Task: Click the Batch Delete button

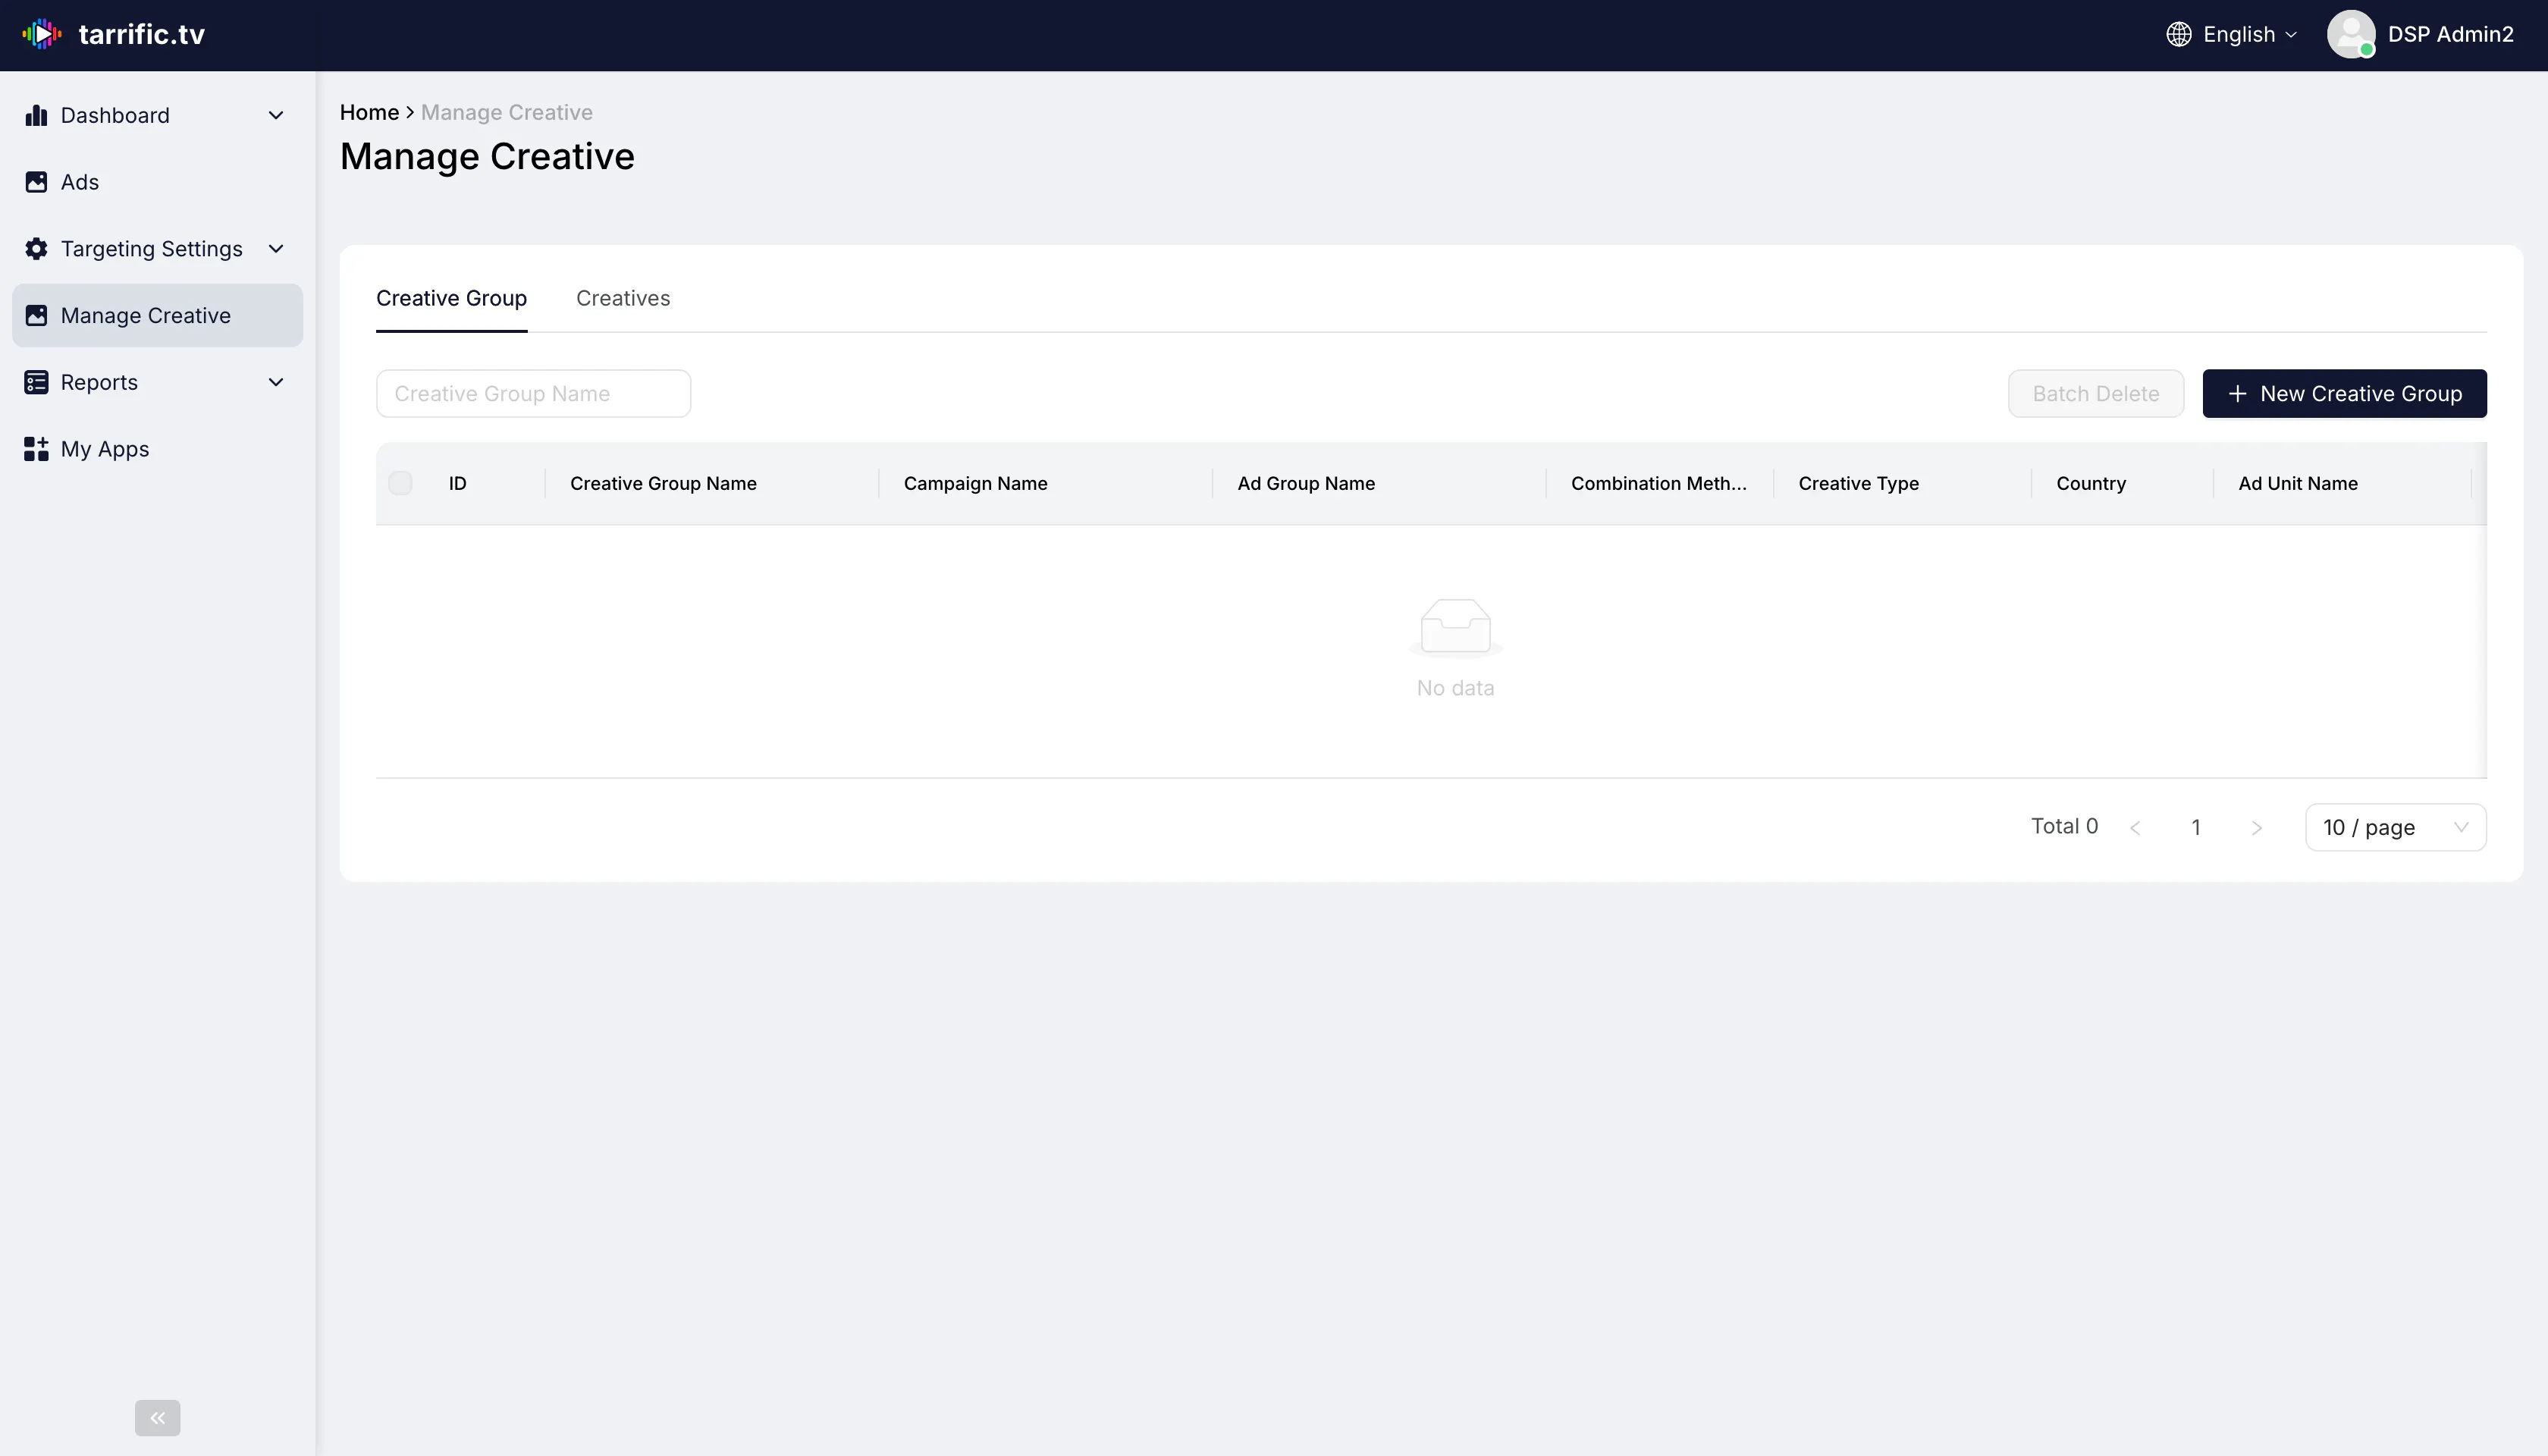Action: pyautogui.click(x=2096, y=394)
